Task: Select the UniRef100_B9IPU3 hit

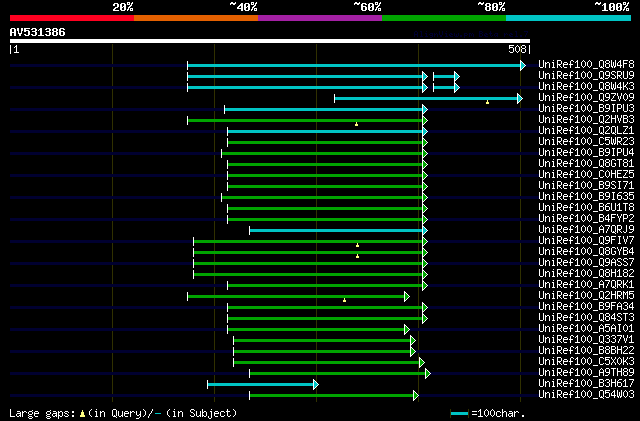Action: (x=586, y=109)
